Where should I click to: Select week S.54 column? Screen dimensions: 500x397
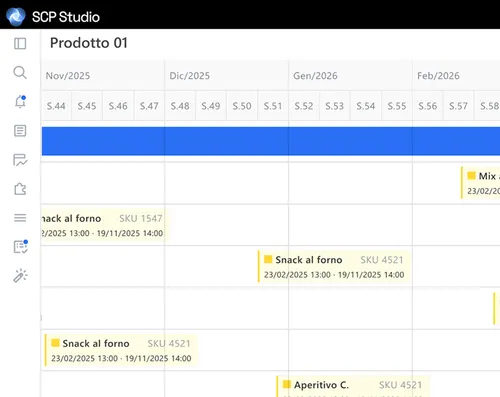[x=366, y=106]
